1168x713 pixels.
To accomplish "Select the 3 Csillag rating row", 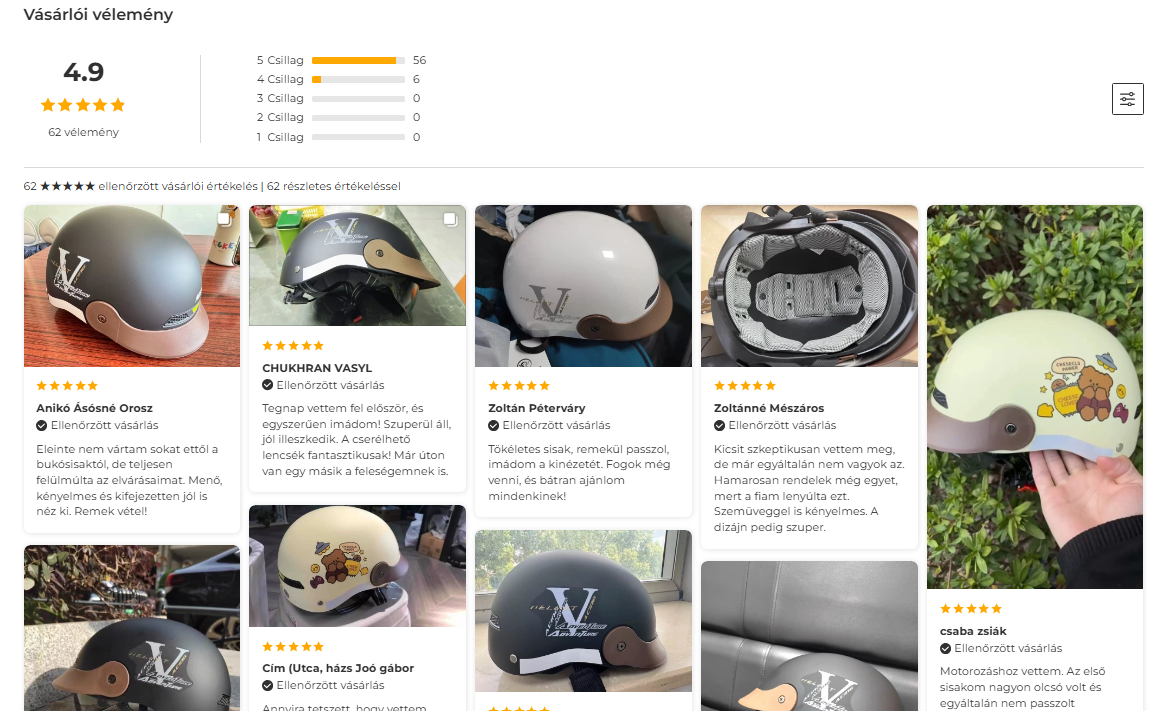I will point(338,98).
